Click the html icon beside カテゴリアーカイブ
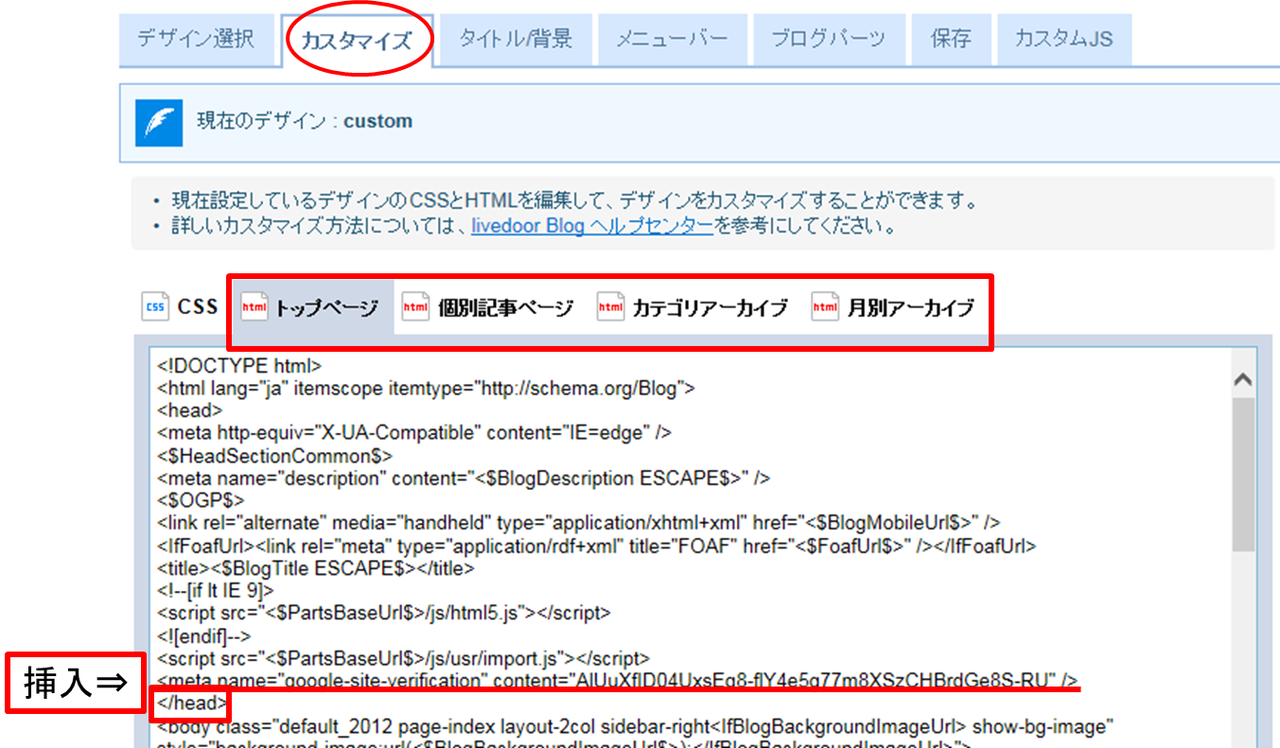 click(x=610, y=308)
